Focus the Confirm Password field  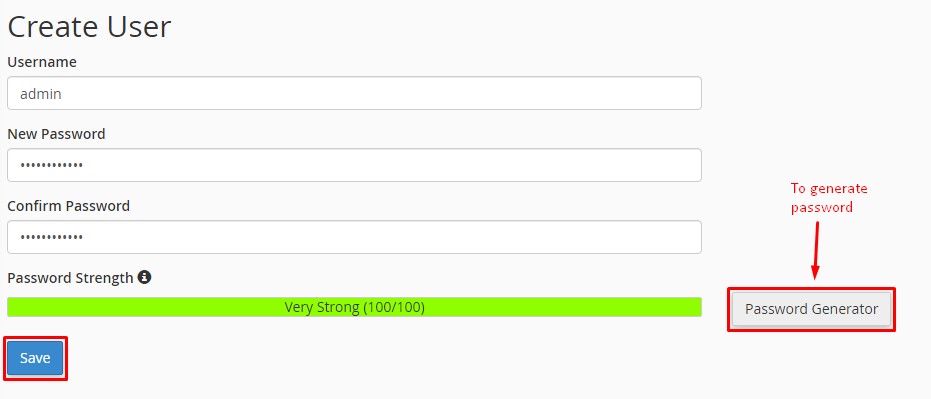pos(354,237)
